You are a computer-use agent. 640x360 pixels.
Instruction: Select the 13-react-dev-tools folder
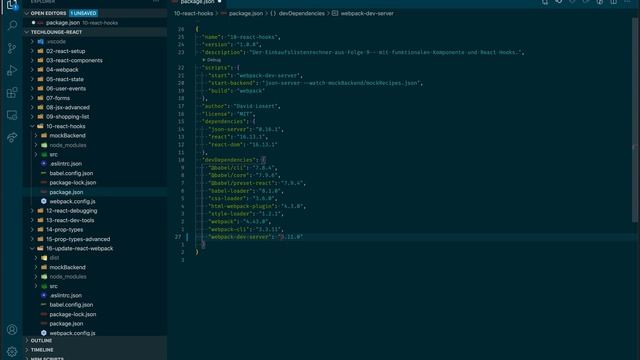70,220
